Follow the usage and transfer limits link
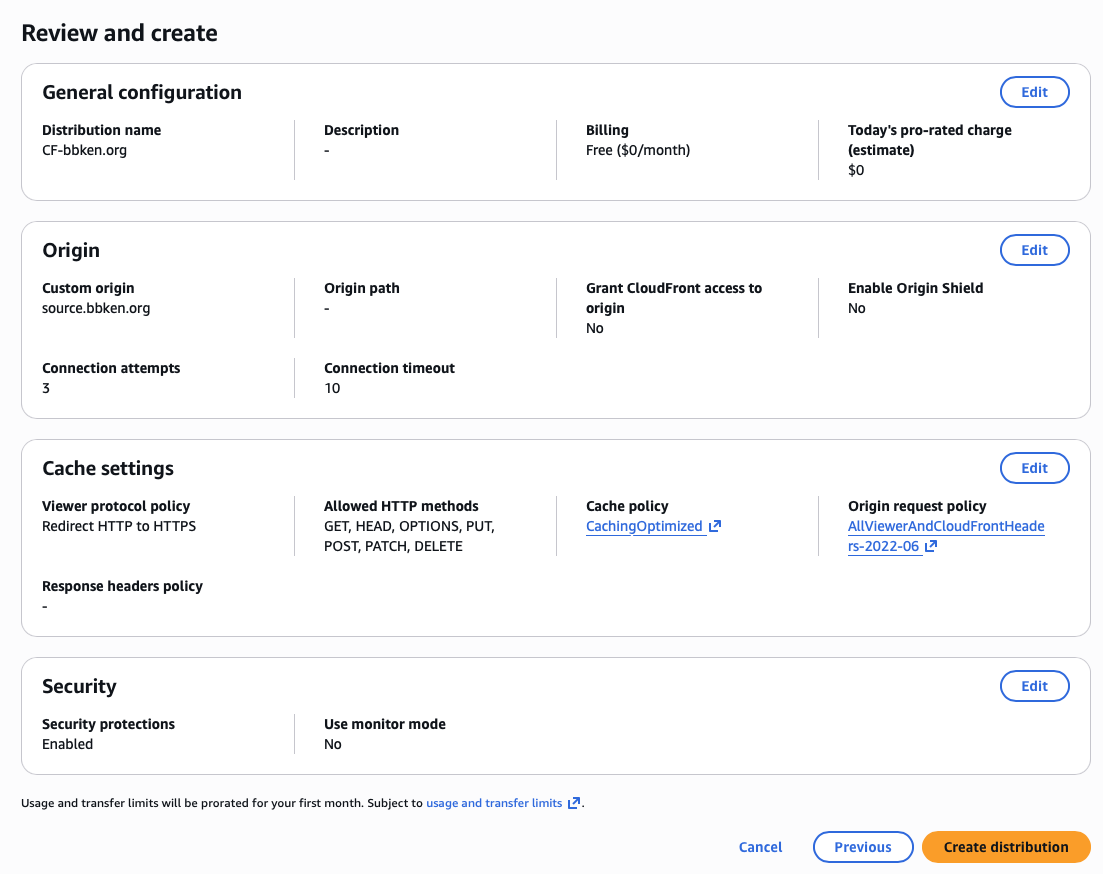Screen dimensions: 1103x874 point(494,803)
